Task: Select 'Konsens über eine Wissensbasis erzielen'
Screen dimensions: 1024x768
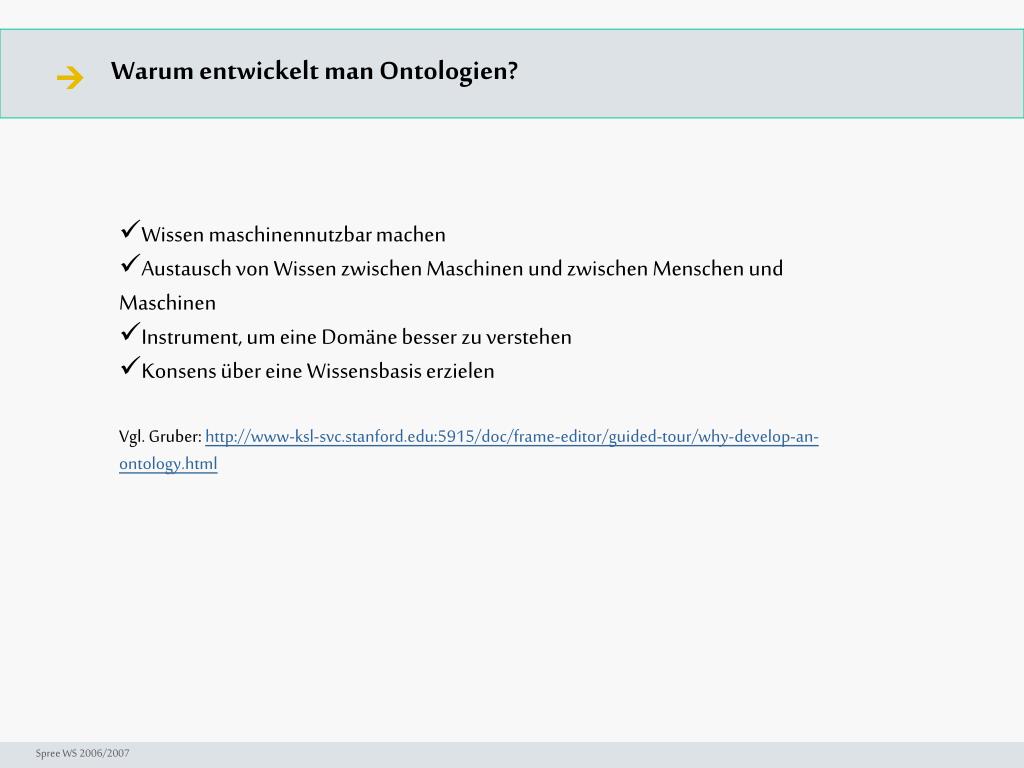Action: coord(318,371)
